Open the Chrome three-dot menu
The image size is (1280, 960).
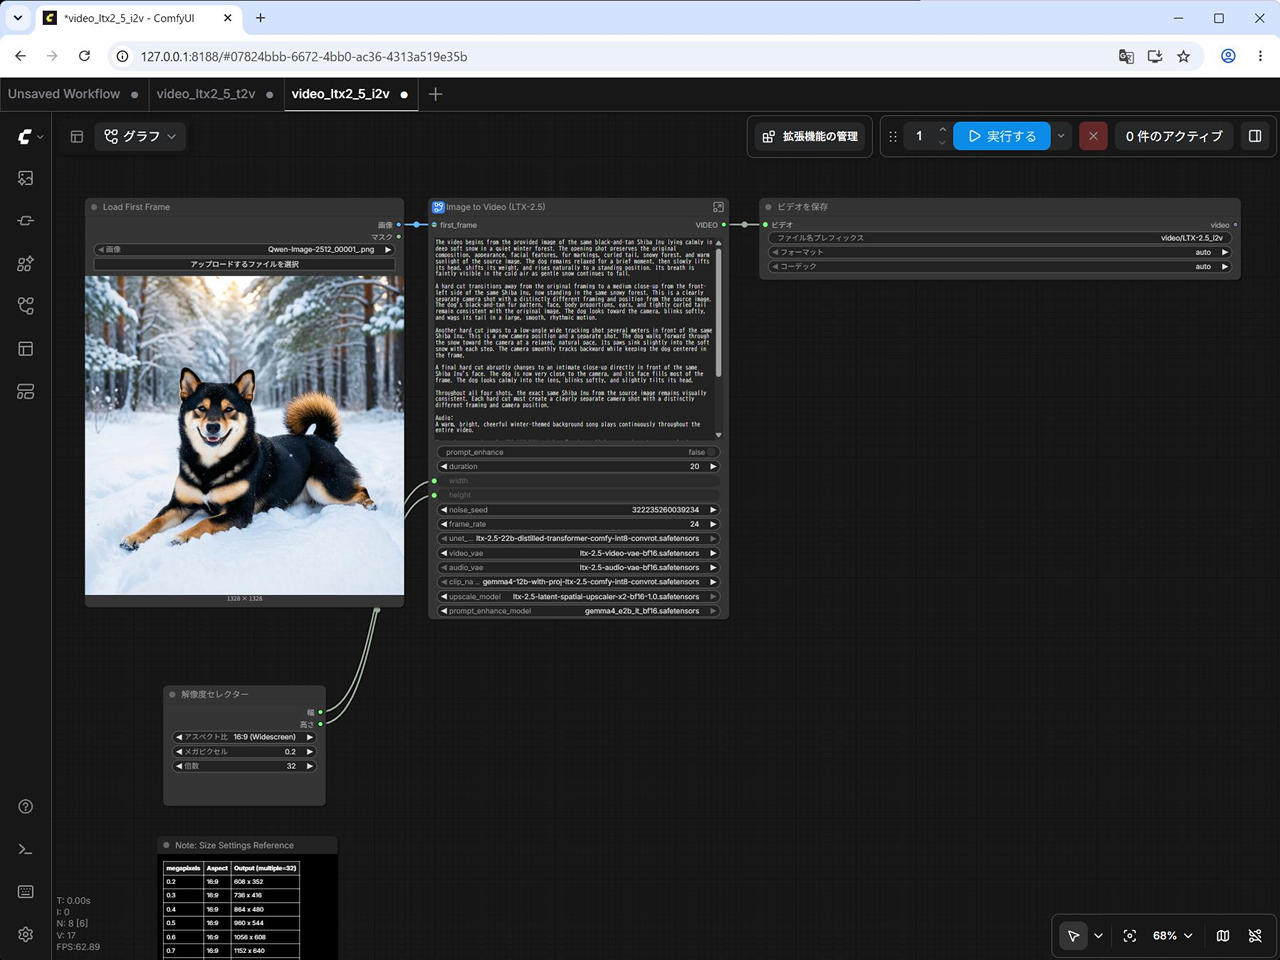(1260, 57)
